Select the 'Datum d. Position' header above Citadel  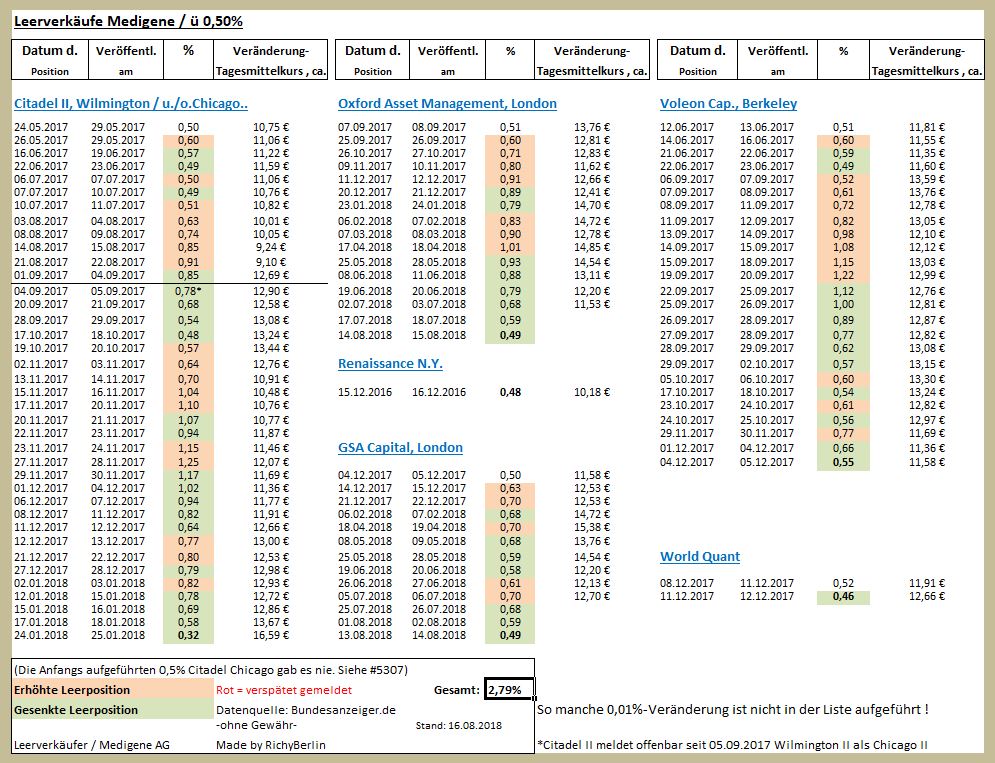(x=49, y=60)
